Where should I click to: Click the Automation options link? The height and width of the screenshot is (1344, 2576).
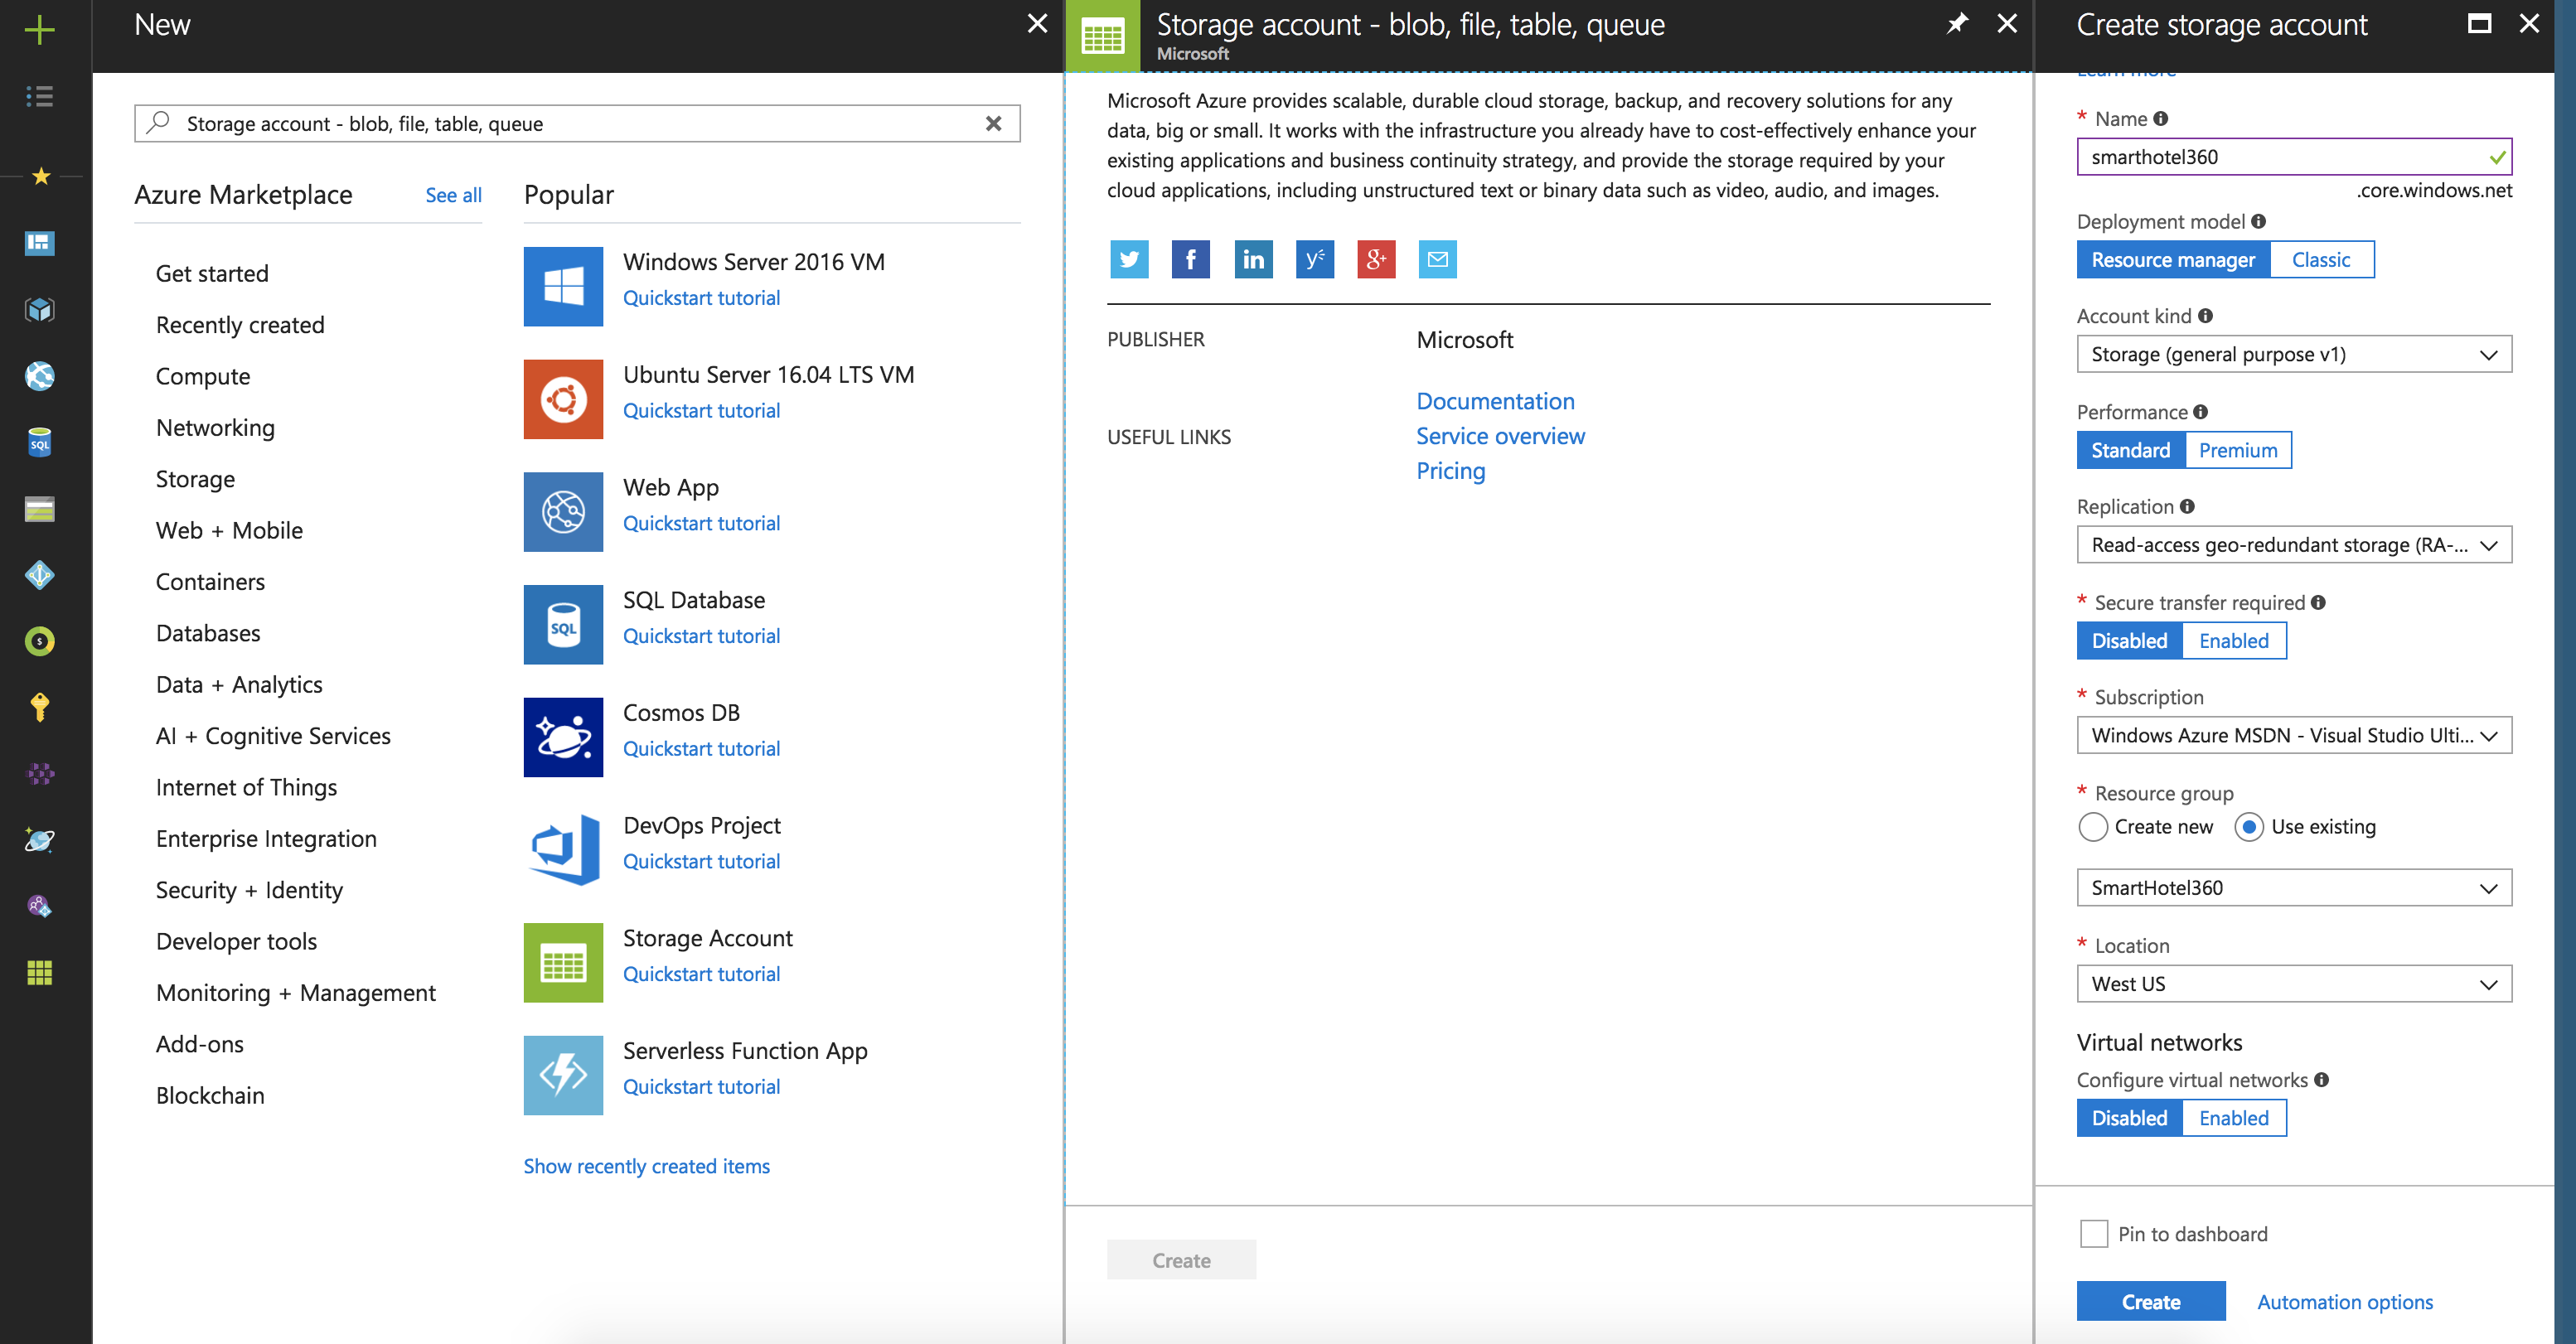(2344, 1301)
